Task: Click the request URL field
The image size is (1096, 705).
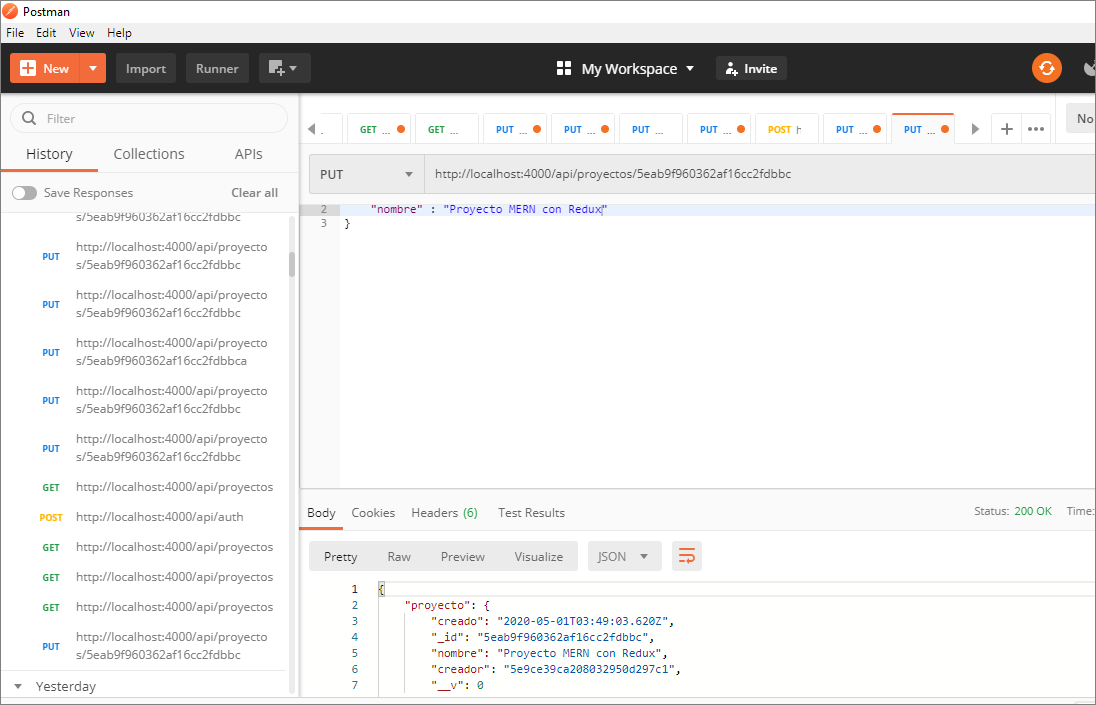Action: [x=760, y=174]
